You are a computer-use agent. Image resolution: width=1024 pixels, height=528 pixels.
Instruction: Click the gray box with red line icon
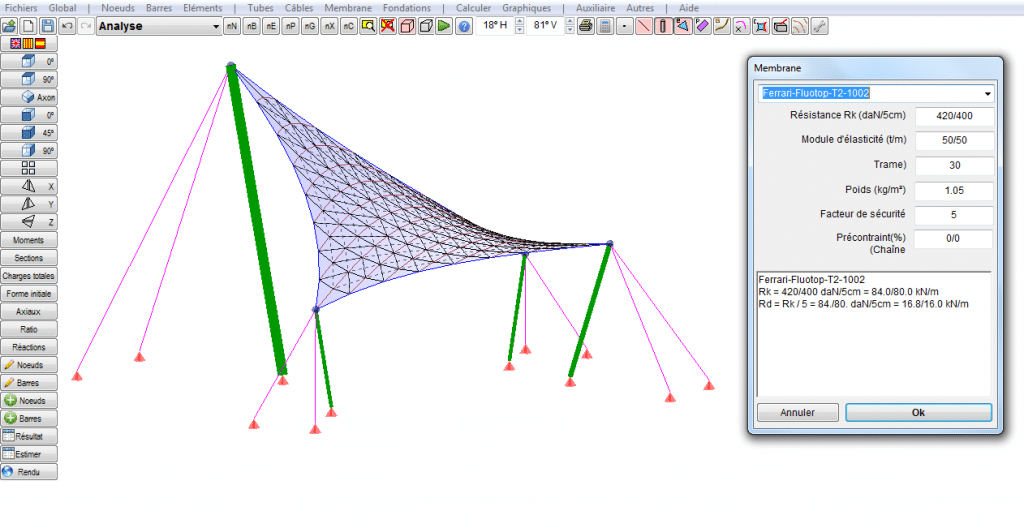[x=780, y=26]
